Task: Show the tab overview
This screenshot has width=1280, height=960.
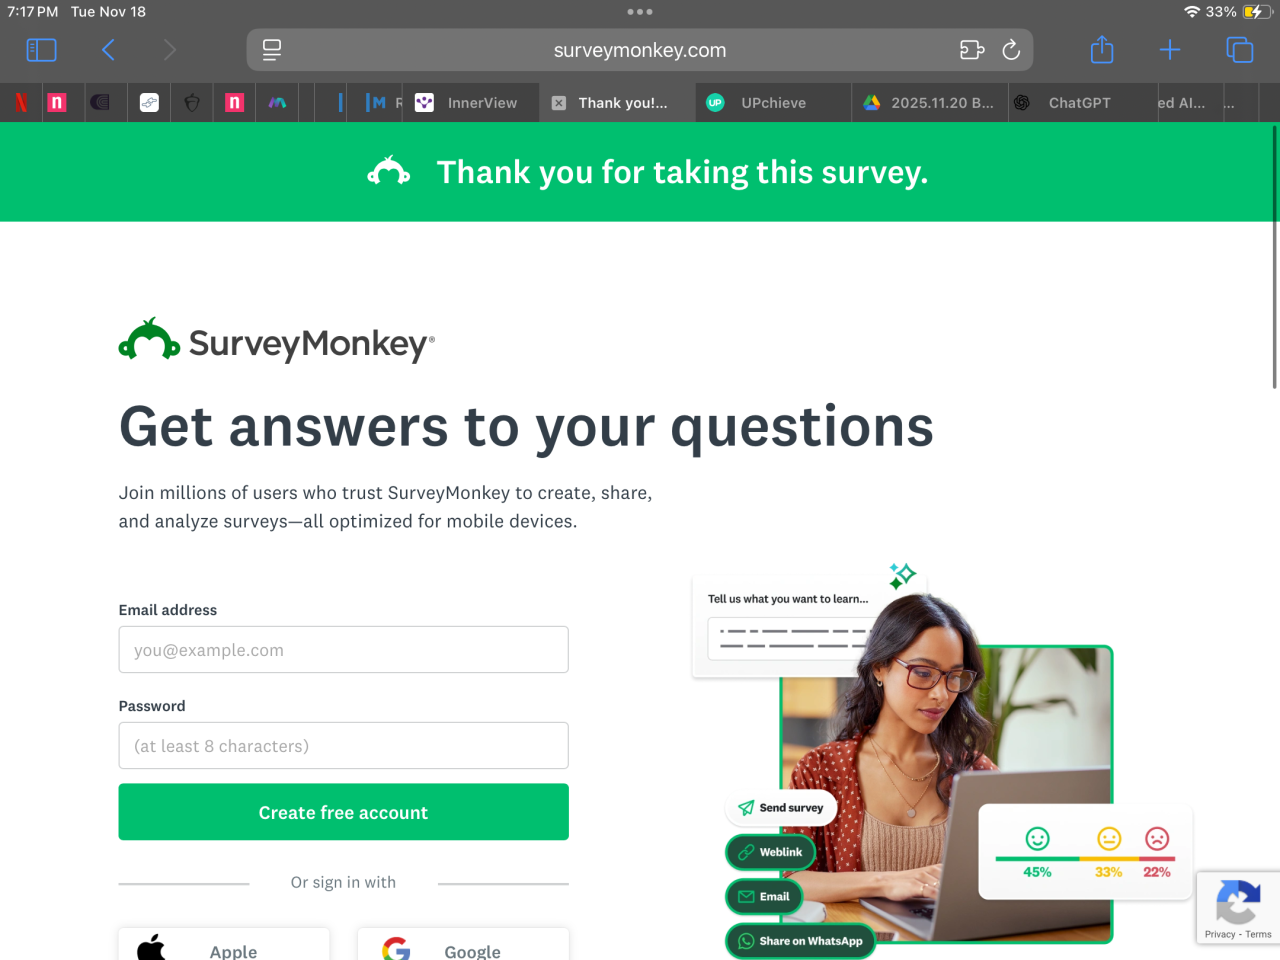Action: [1240, 50]
